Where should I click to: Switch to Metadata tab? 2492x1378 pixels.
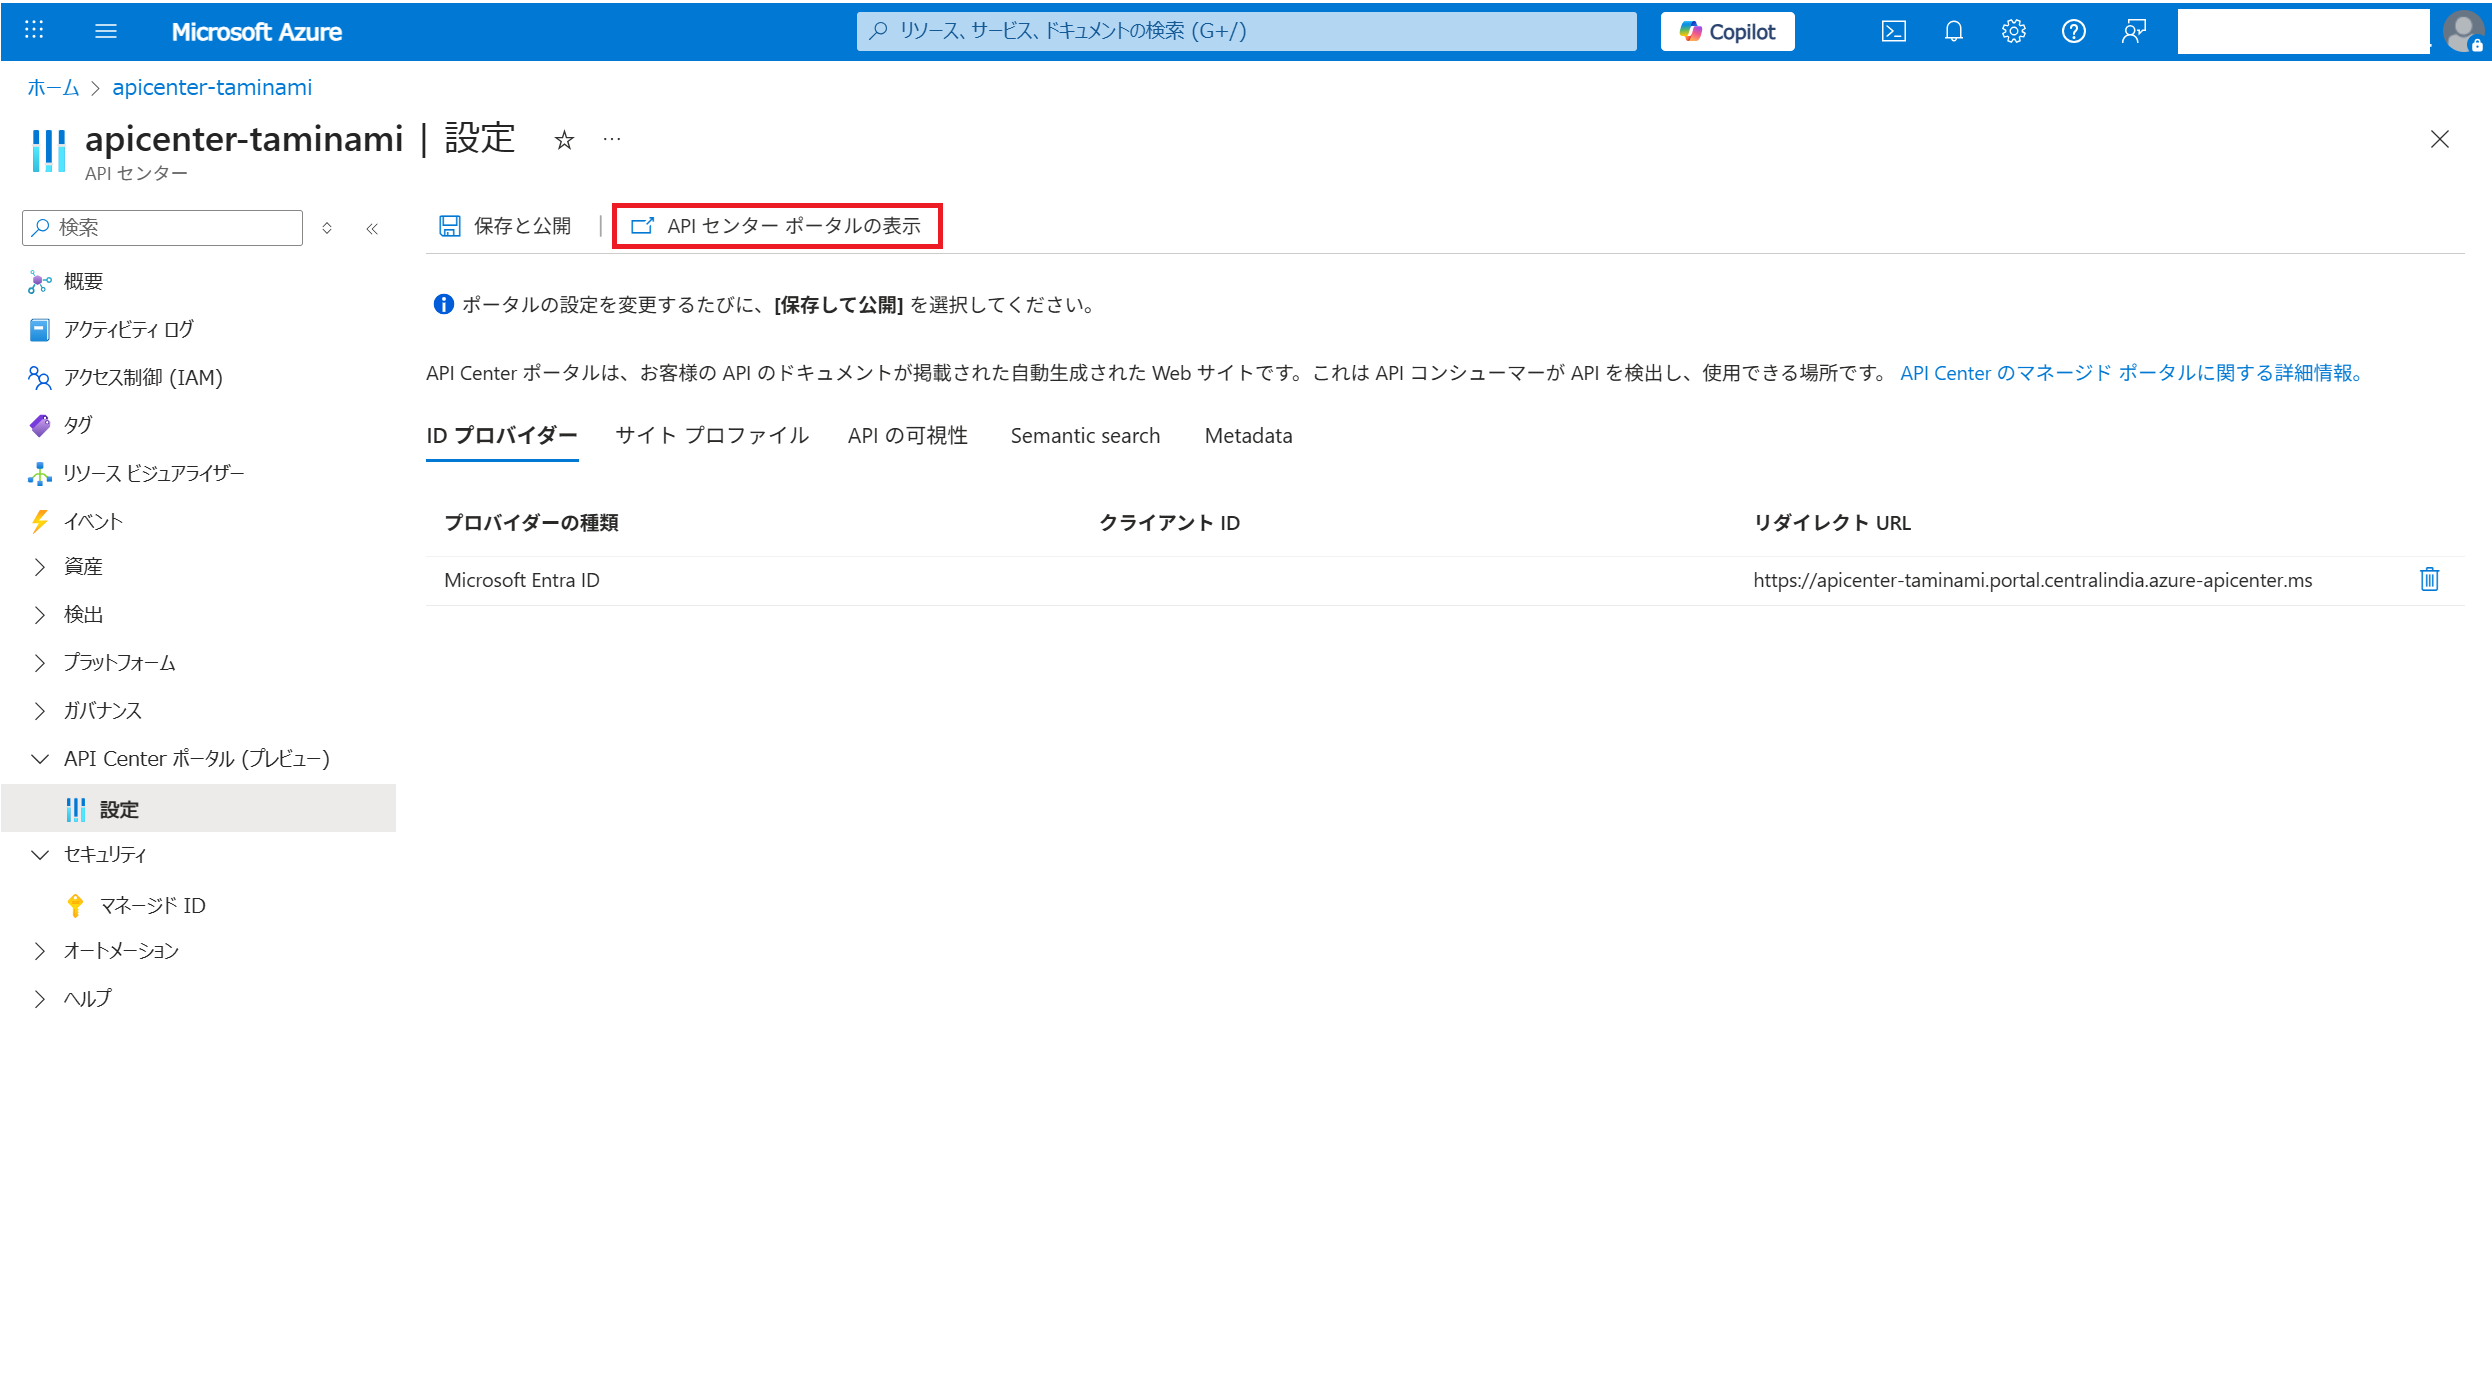pos(1248,436)
